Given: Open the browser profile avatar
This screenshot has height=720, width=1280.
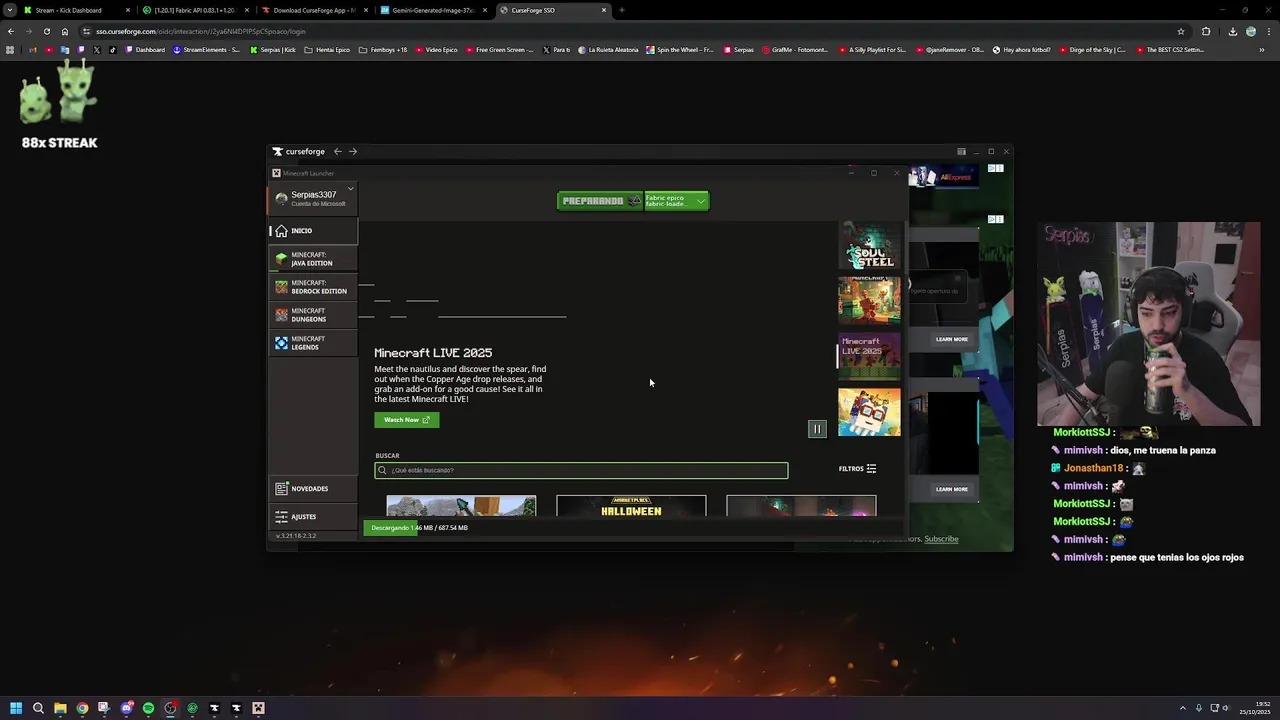Looking at the screenshot, I should pyautogui.click(x=1250, y=31).
